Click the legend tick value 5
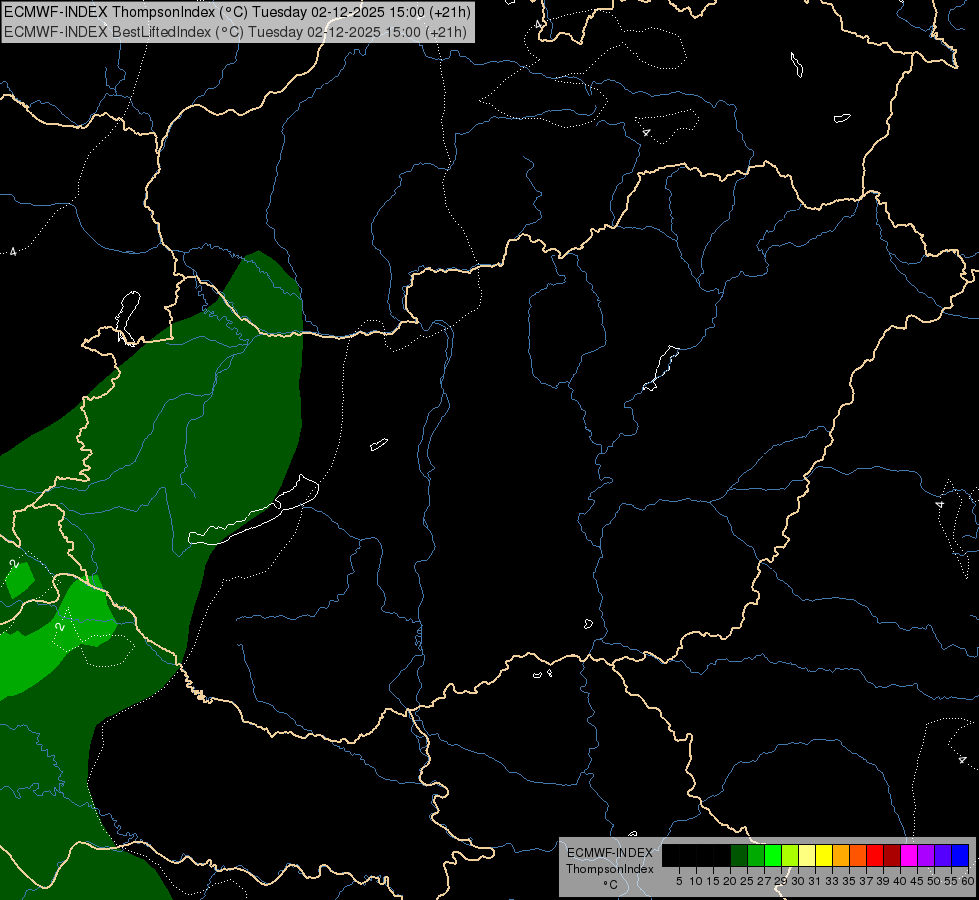 pyautogui.click(x=679, y=881)
